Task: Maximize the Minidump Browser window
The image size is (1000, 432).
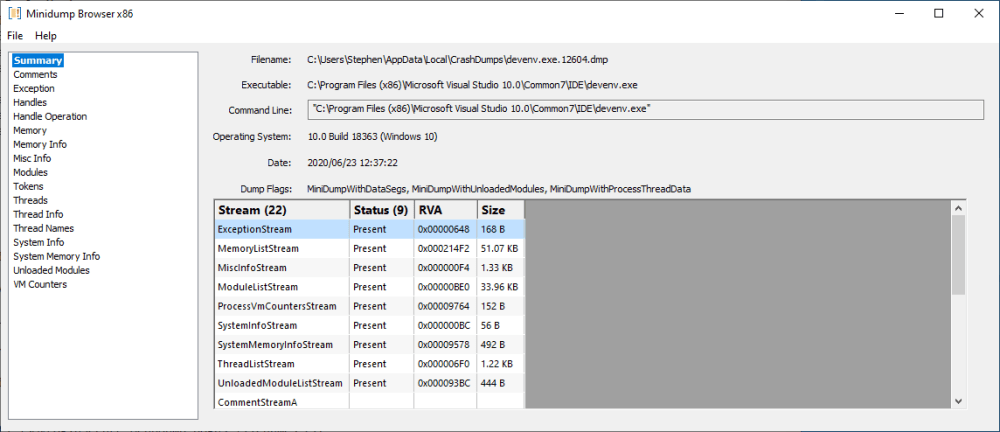Action: click(x=939, y=13)
